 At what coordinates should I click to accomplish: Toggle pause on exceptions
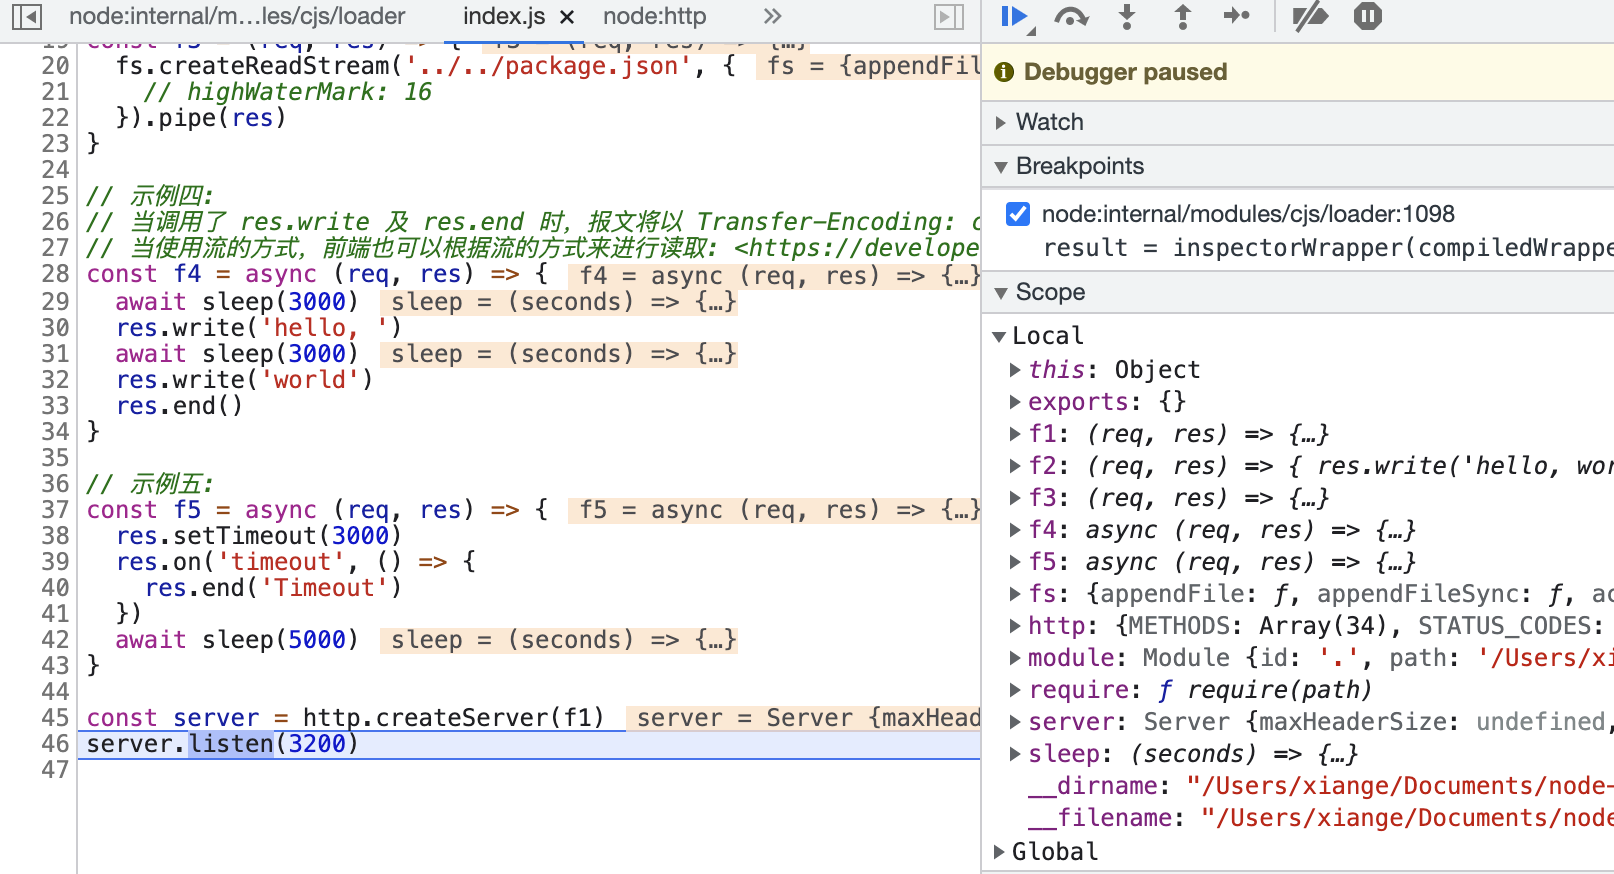[1368, 16]
